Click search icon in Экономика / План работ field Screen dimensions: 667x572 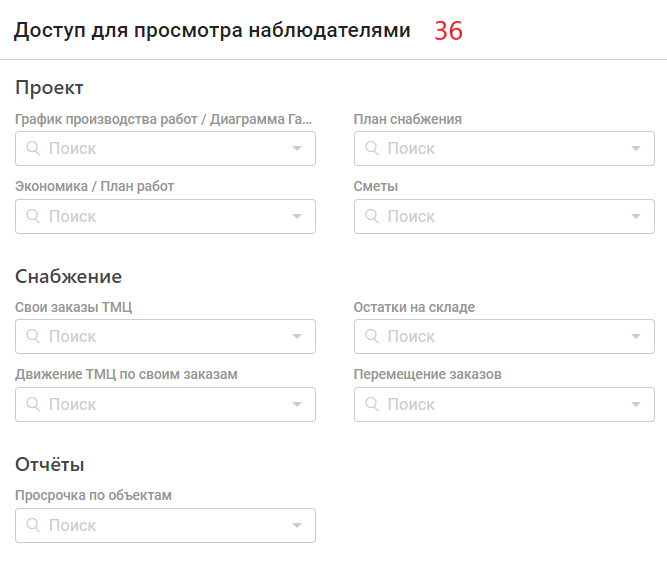pyautogui.click(x=33, y=216)
